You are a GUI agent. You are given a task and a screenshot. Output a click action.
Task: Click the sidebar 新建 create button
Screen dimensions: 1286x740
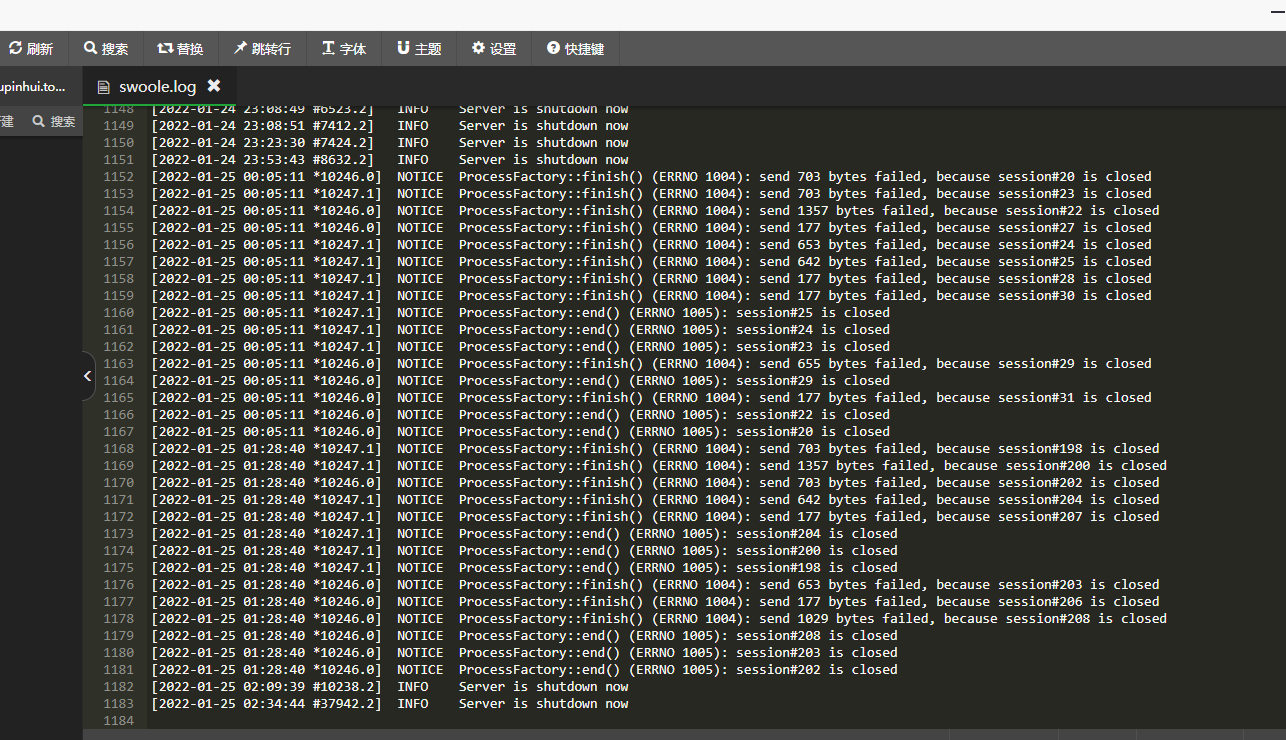point(7,121)
